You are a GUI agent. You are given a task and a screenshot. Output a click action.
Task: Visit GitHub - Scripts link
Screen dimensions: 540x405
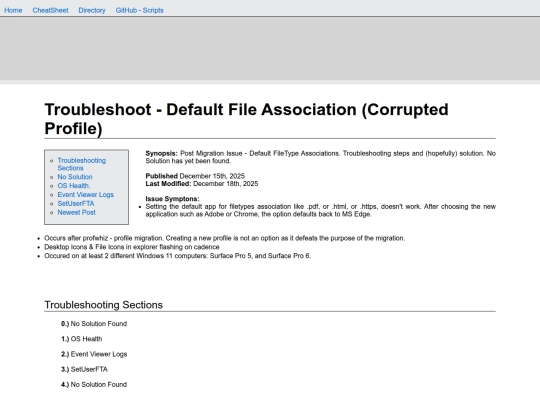coord(139,10)
